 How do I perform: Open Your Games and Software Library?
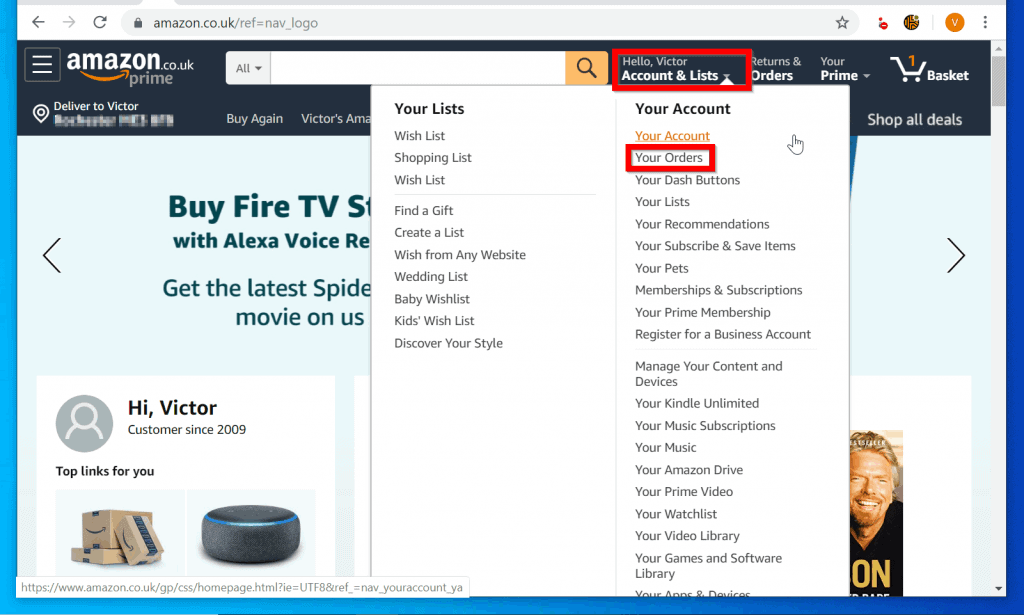[x=709, y=565]
